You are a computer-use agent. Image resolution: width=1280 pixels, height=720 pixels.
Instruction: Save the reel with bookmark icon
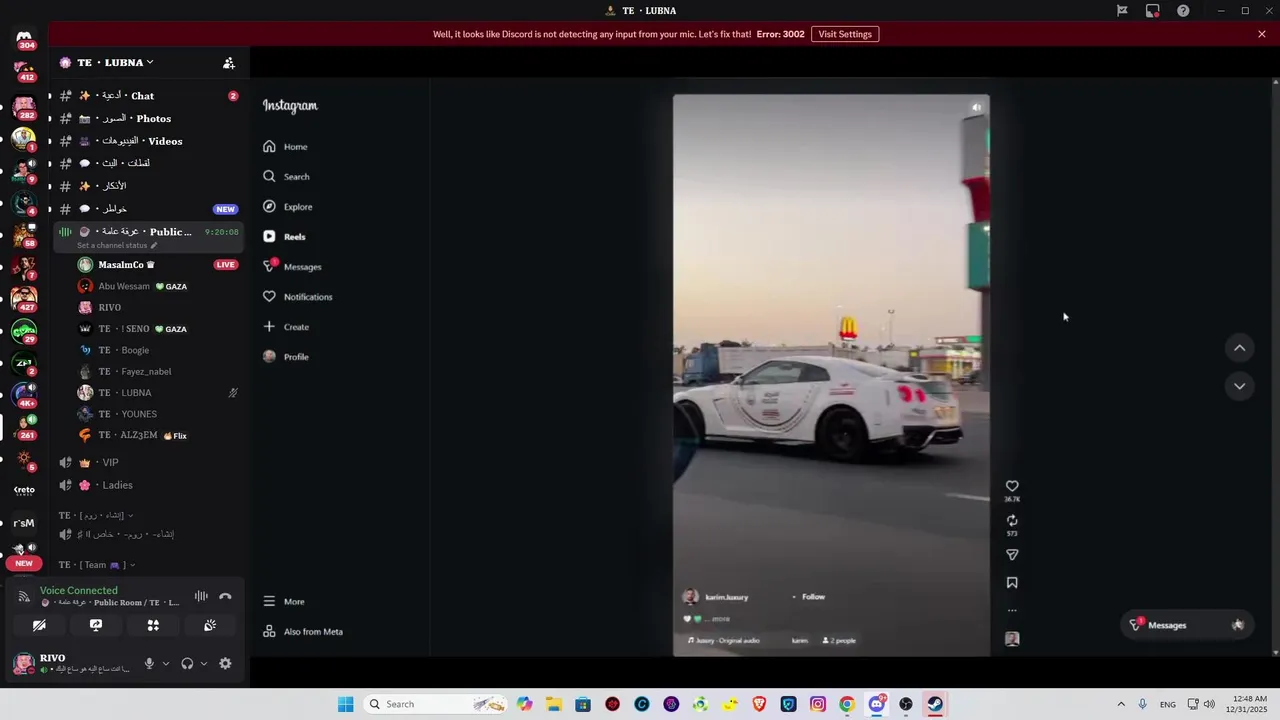point(1012,583)
